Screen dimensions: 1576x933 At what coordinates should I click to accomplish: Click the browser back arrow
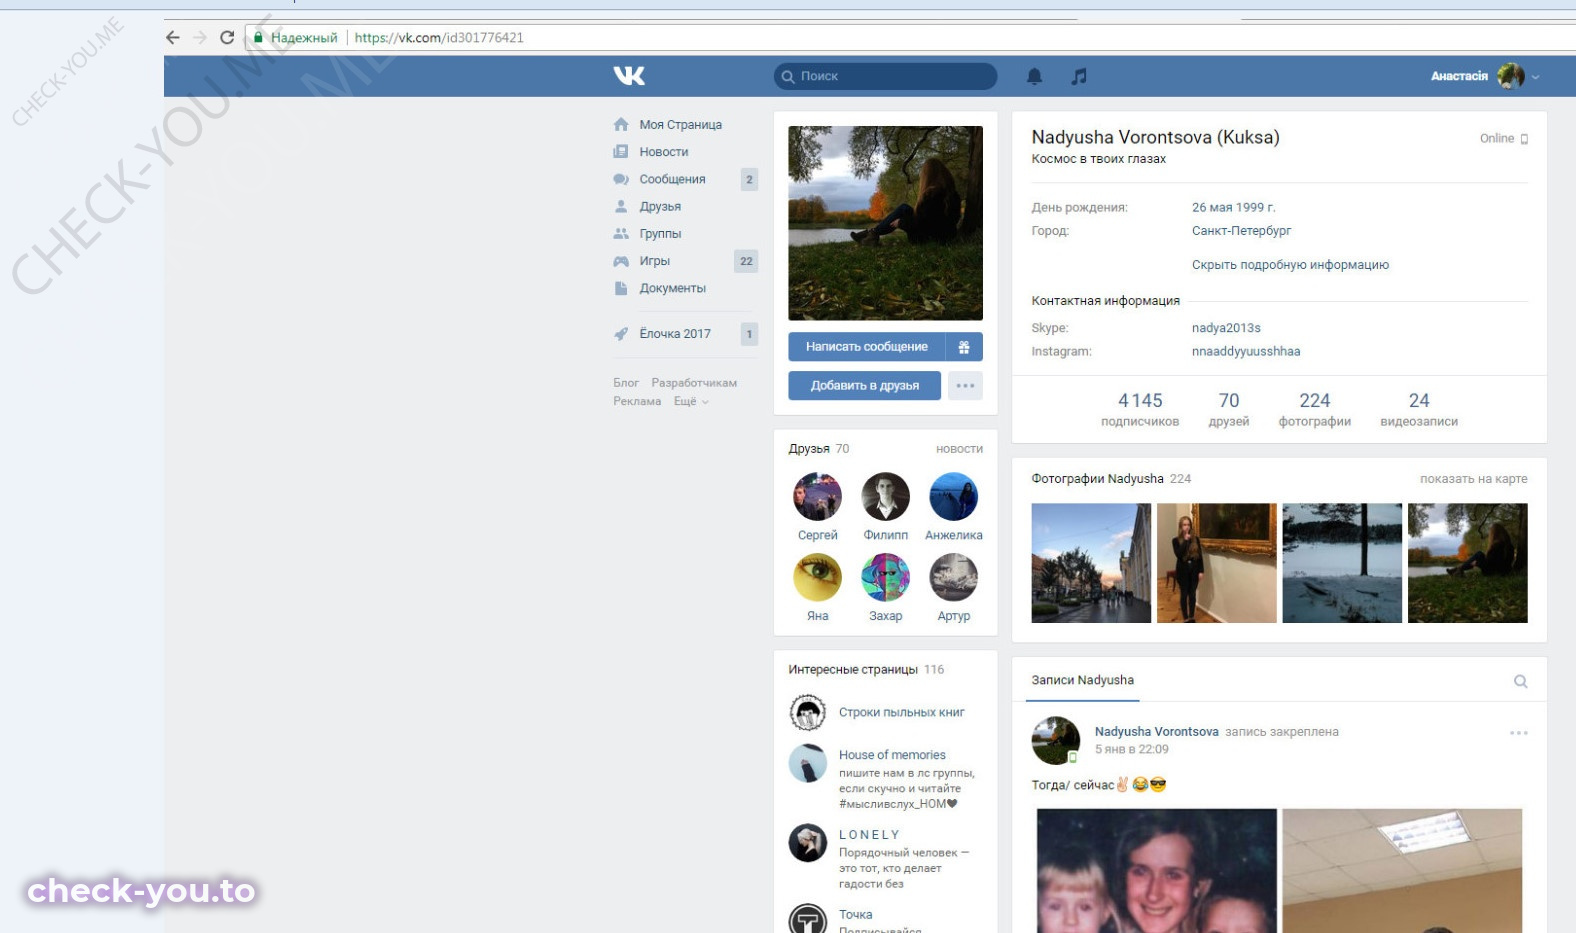pos(173,37)
